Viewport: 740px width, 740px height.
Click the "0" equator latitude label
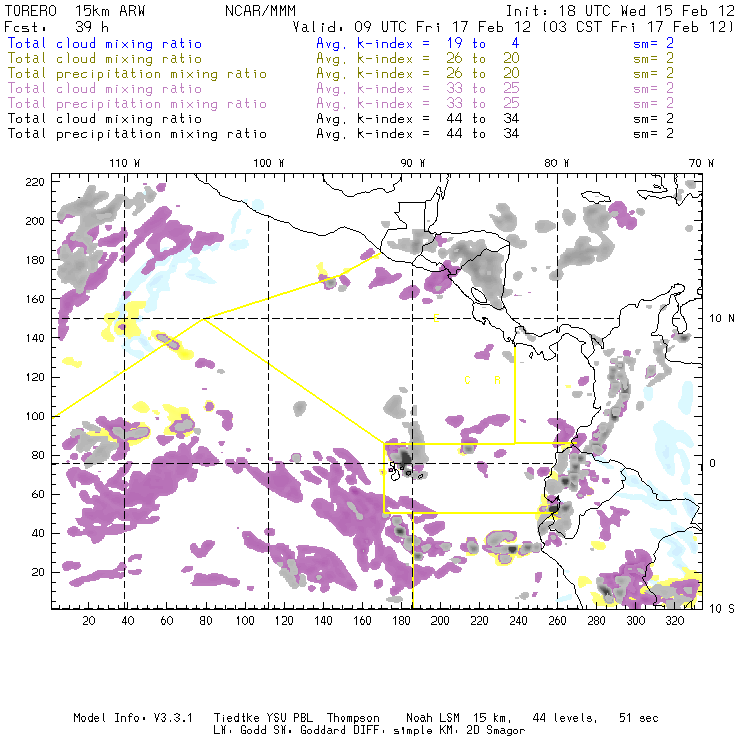point(713,464)
